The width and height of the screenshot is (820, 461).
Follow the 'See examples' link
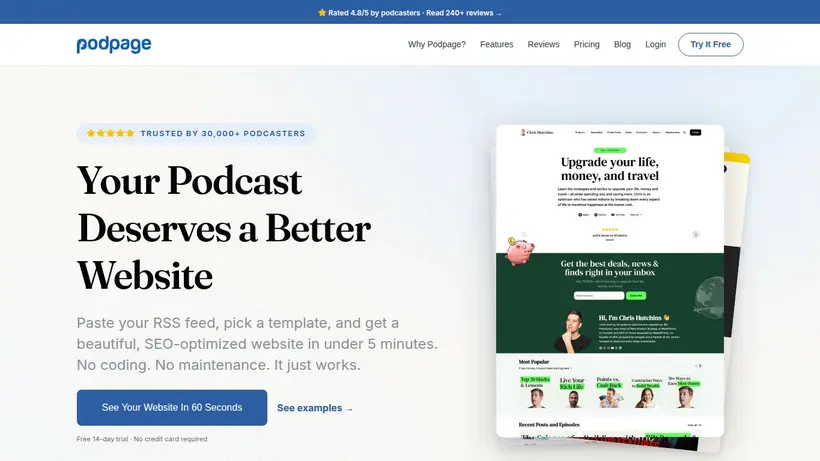[x=315, y=408]
